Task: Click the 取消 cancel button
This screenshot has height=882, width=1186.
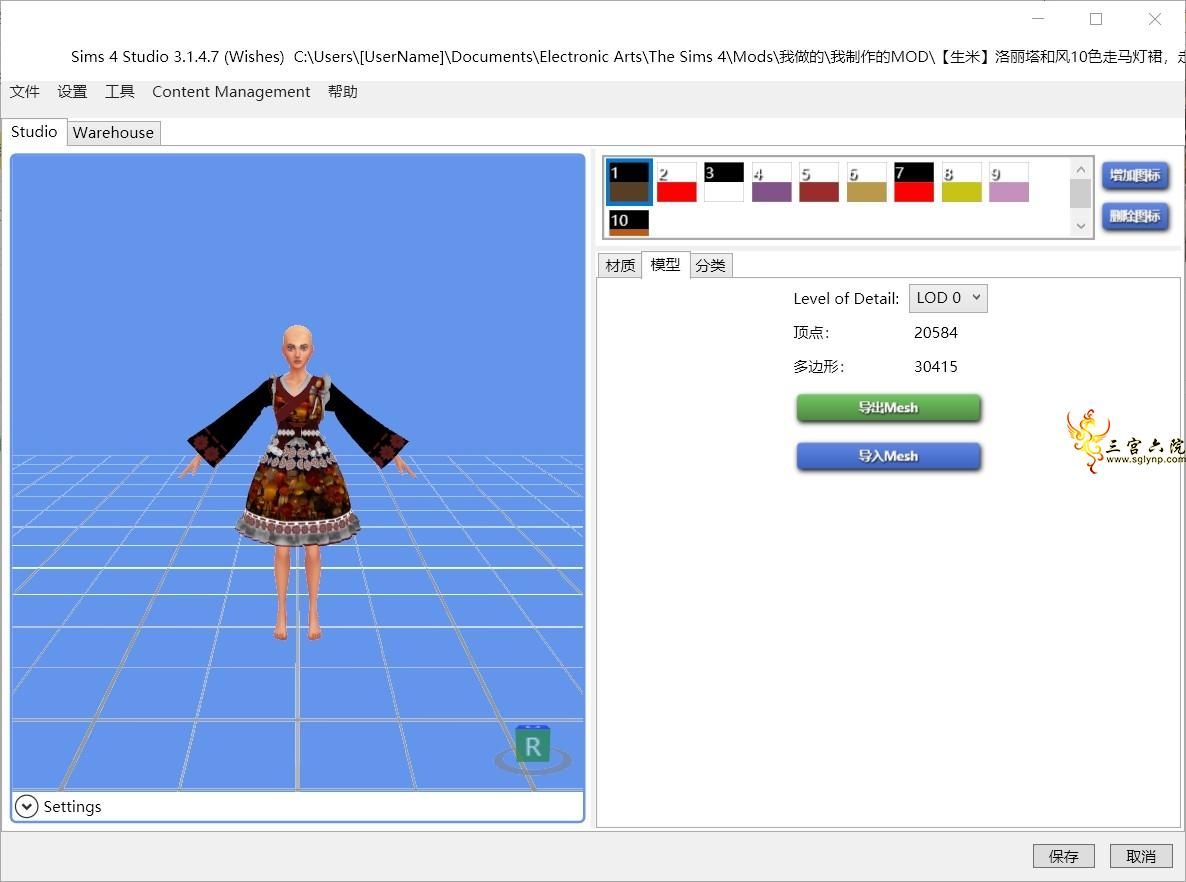Action: [1141, 856]
